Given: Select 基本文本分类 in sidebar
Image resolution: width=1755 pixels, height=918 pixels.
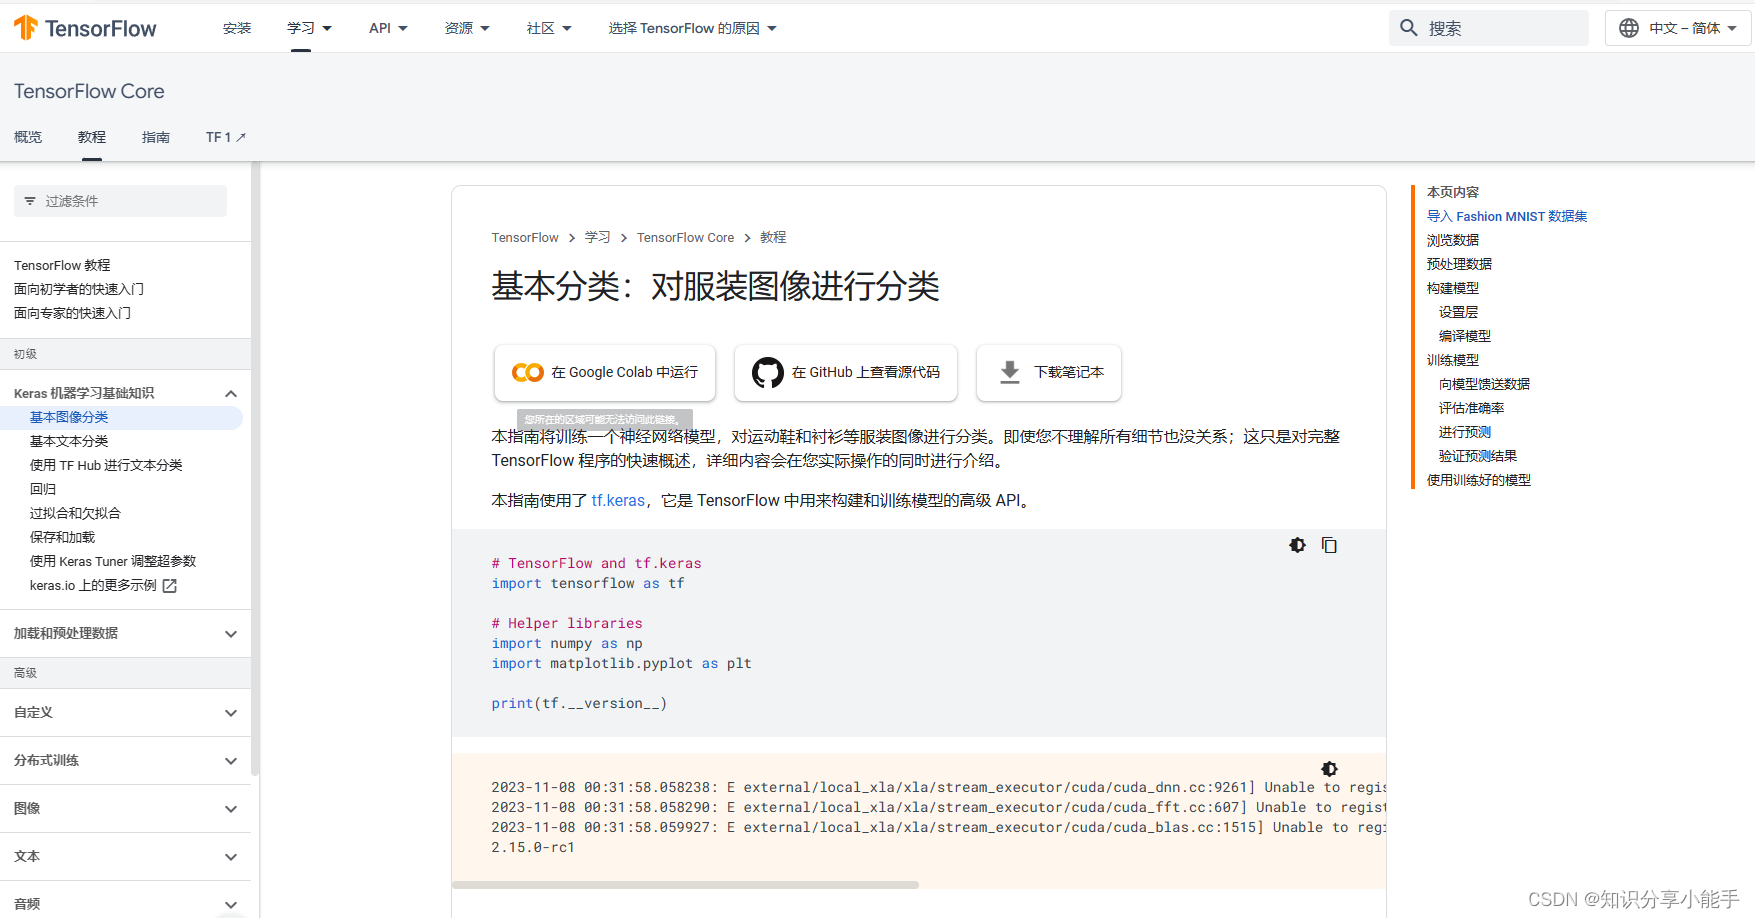Looking at the screenshot, I should [x=69, y=441].
